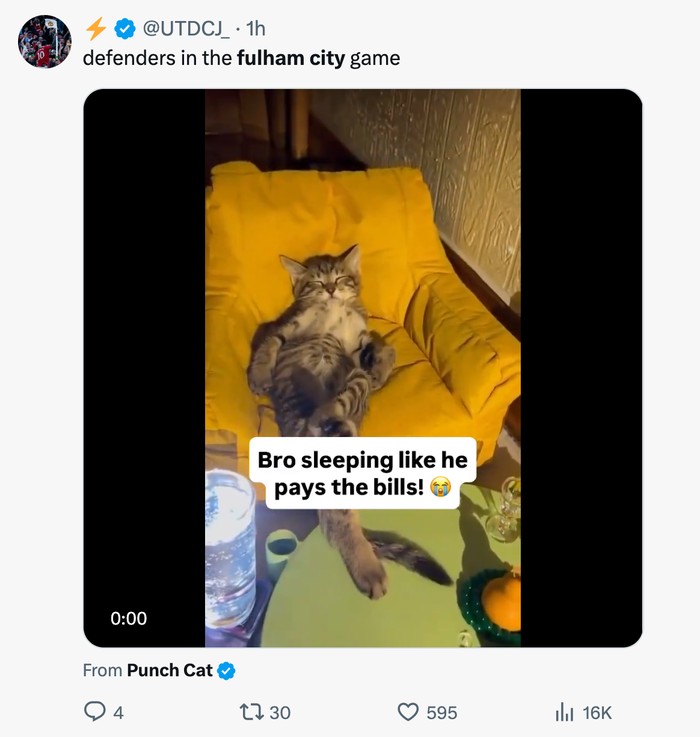Screen dimensions: 700x737
Task: Open the poster's profile avatar
Action: tap(45, 41)
